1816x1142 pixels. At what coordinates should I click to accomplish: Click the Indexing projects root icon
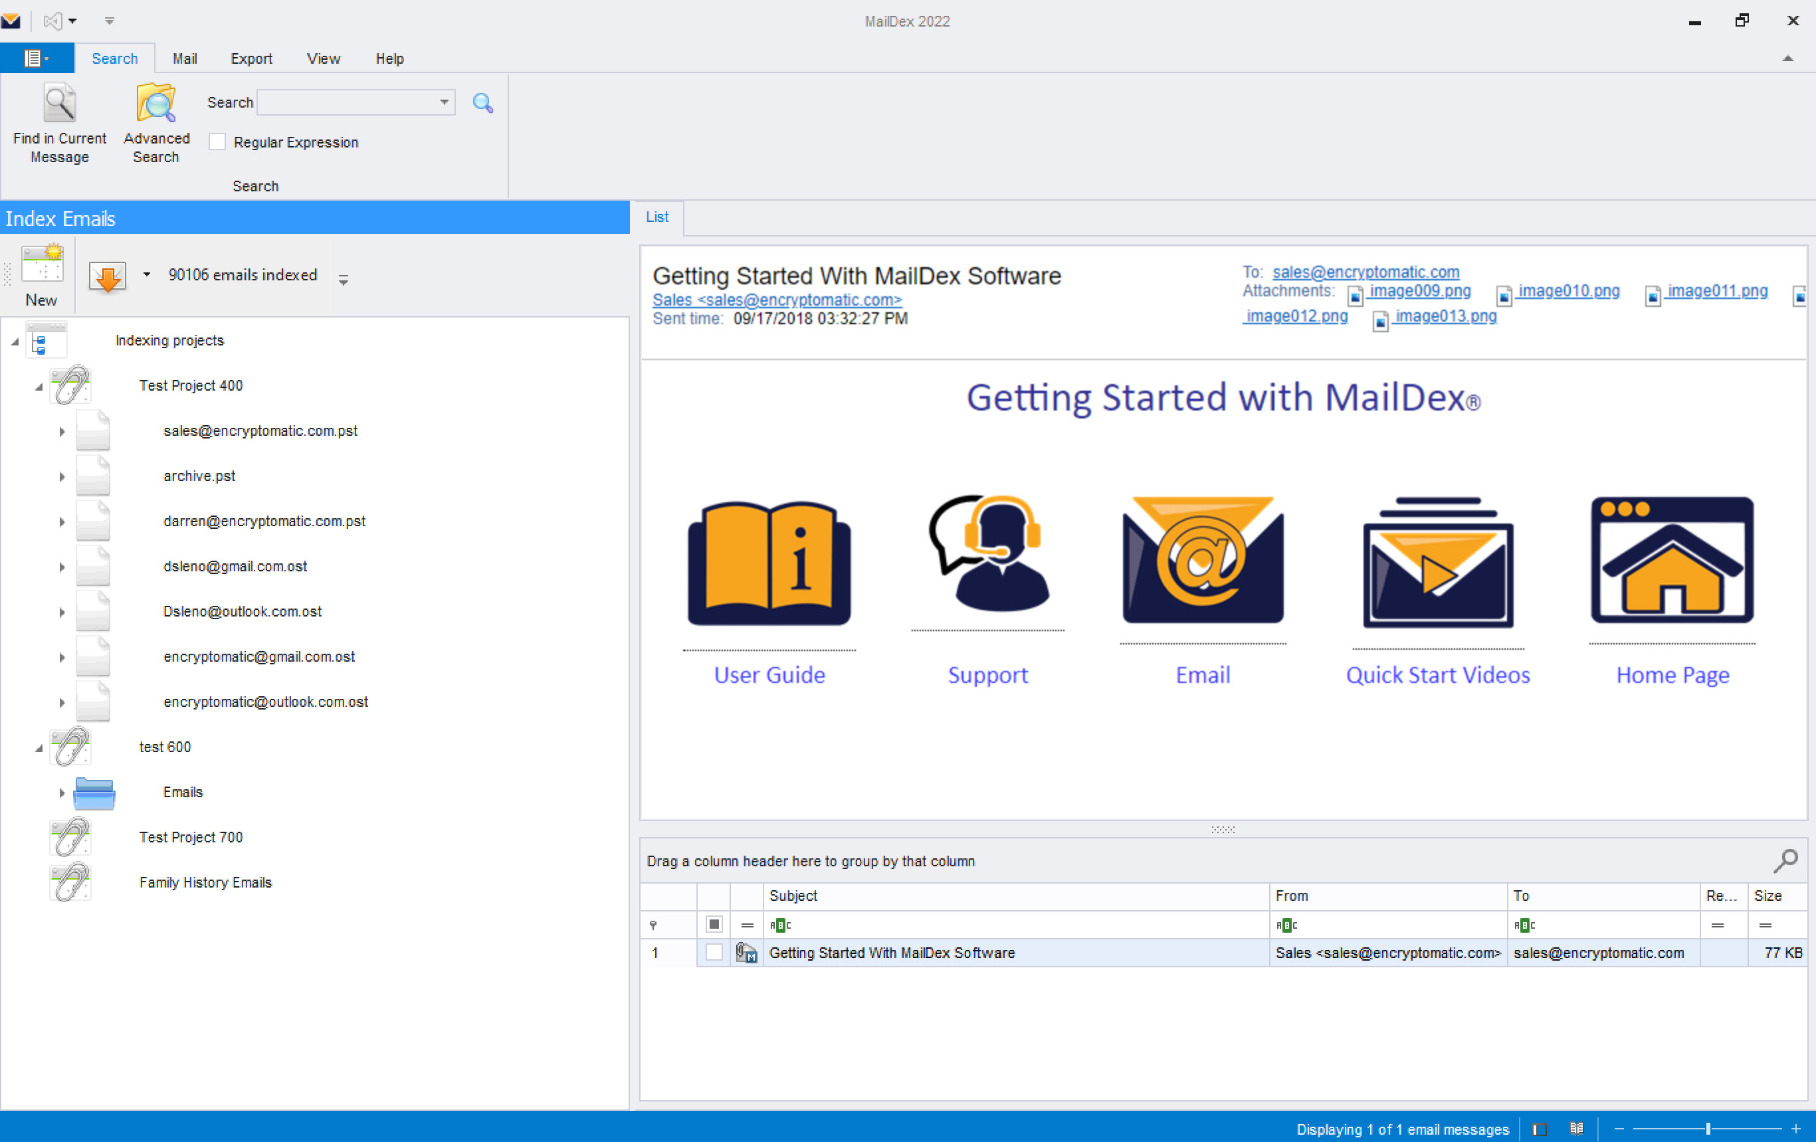point(46,341)
